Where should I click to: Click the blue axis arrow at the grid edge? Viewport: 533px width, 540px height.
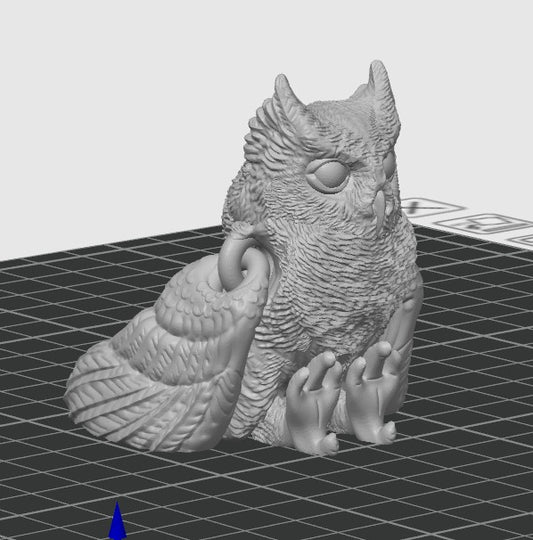pos(117,520)
